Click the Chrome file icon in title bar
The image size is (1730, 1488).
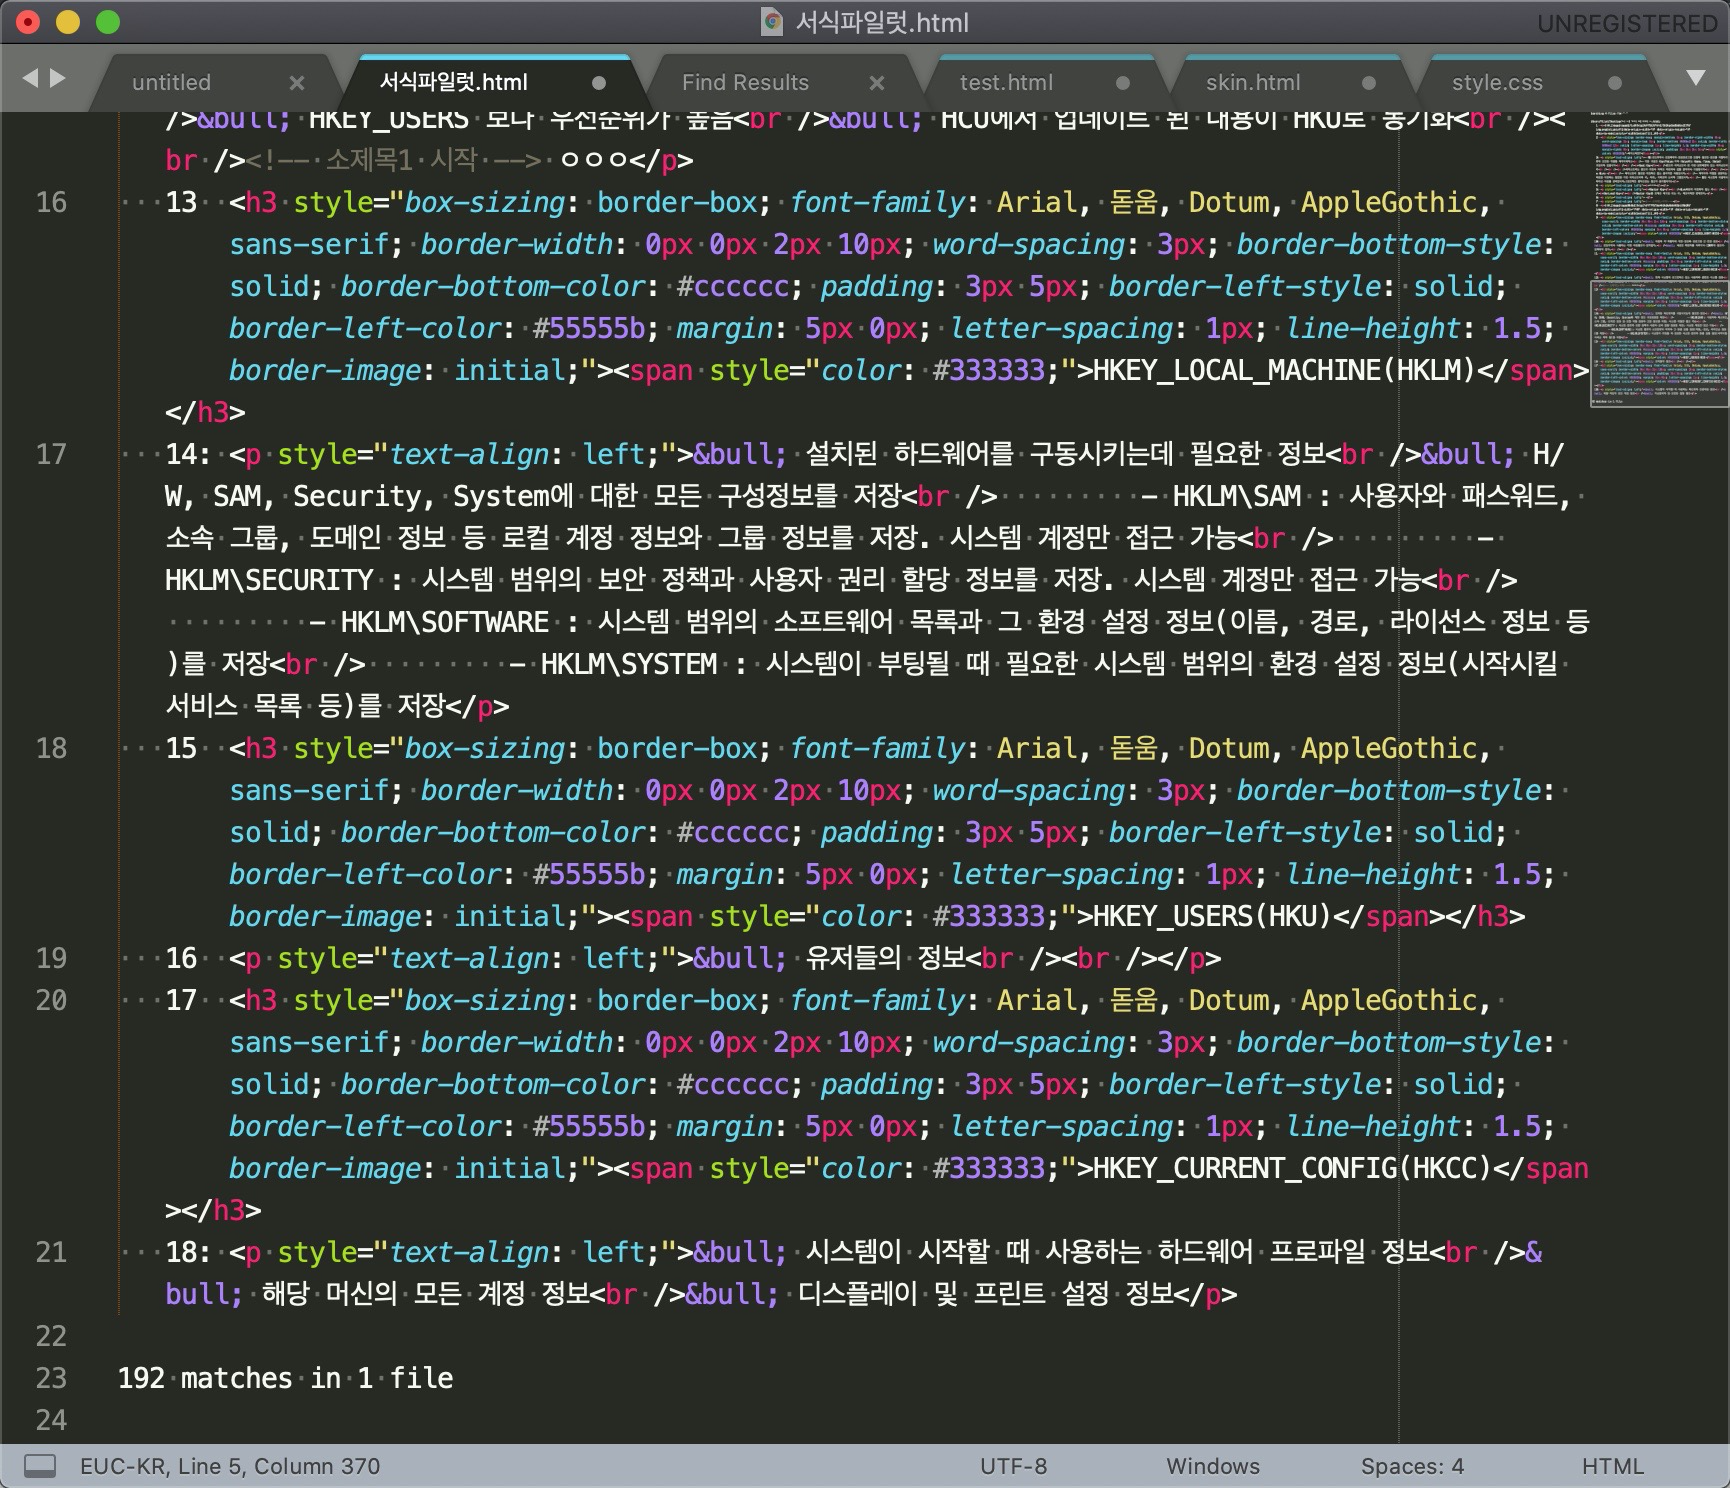tap(772, 21)
